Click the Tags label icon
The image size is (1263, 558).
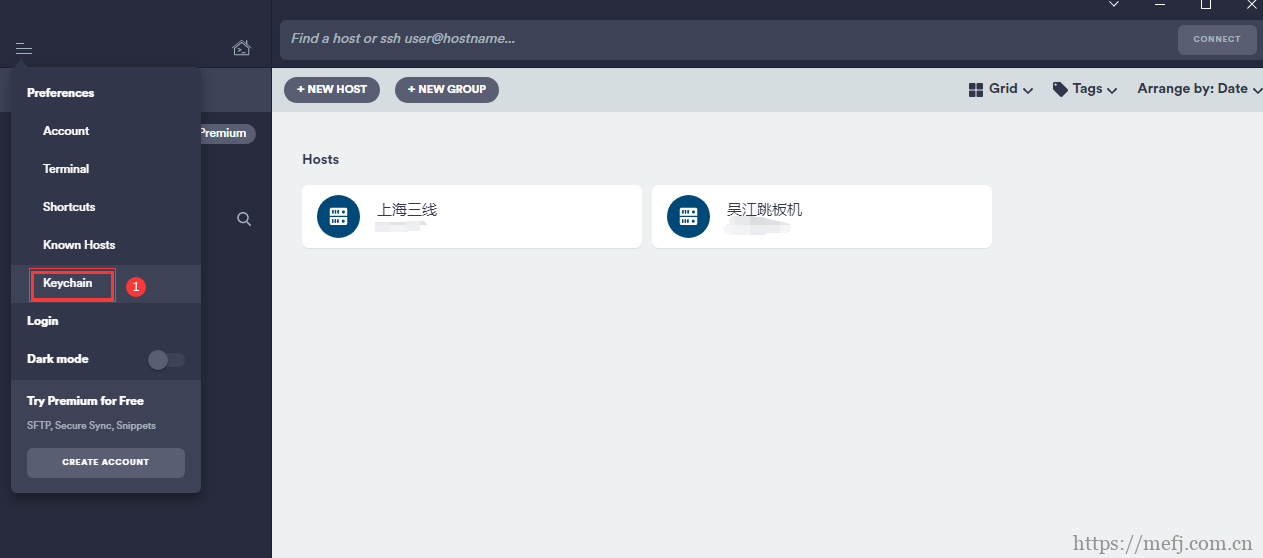pos(1060,89)
